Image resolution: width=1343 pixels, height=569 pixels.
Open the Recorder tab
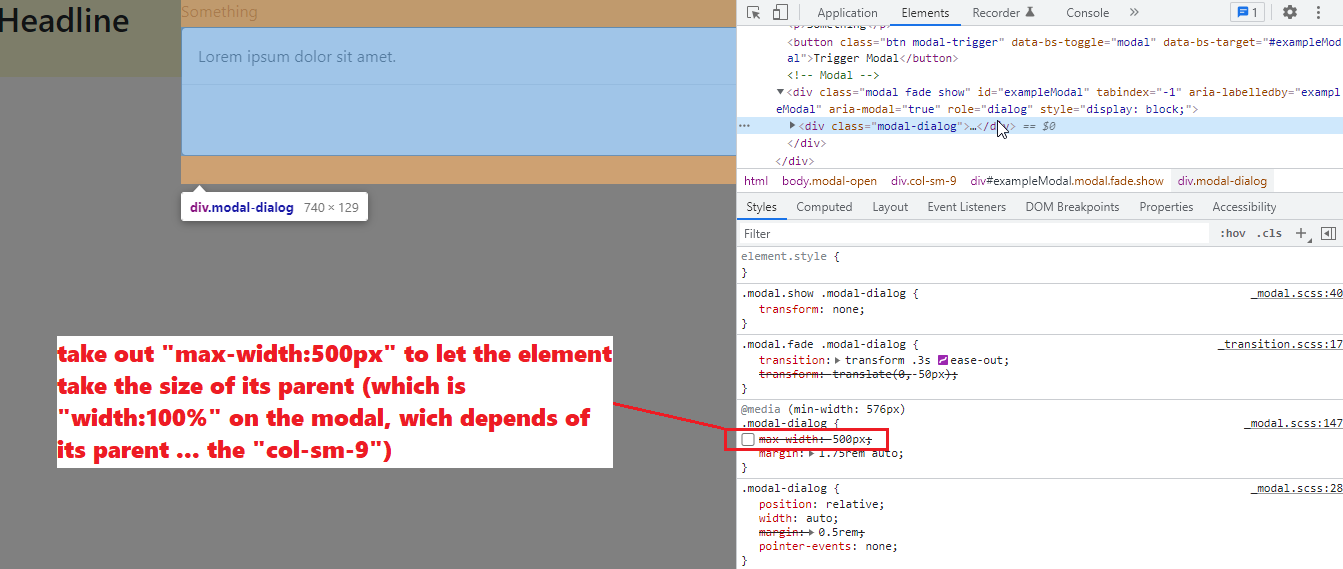point(1004,13)
